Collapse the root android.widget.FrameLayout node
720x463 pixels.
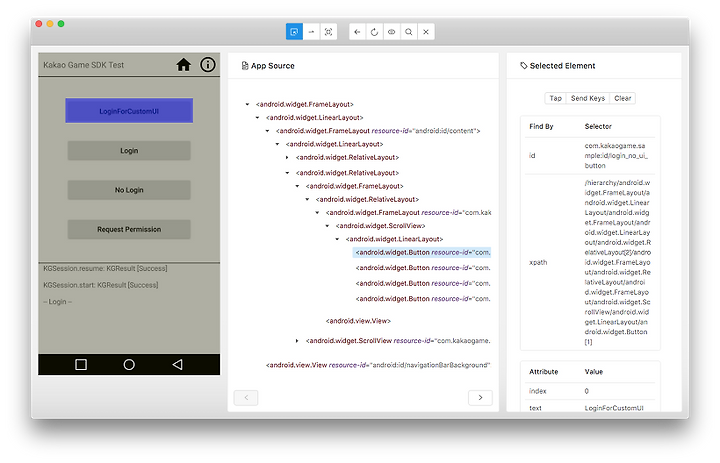coord(248,104)
